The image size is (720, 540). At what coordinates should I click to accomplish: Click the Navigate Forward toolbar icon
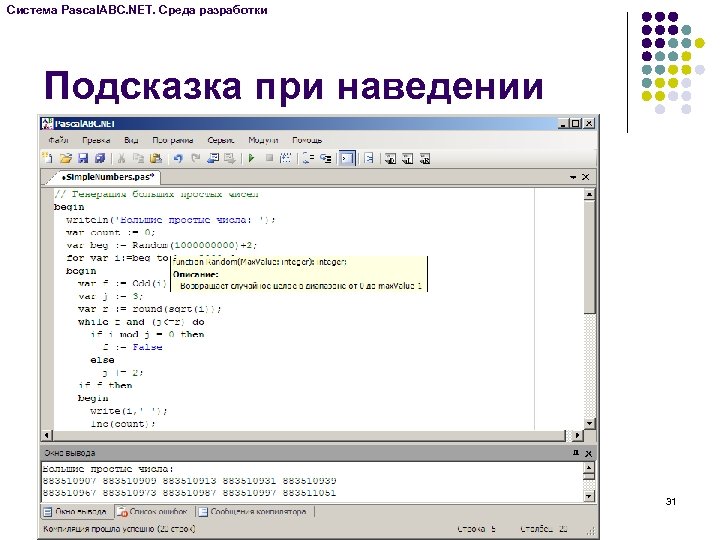(x=229, y=158)
